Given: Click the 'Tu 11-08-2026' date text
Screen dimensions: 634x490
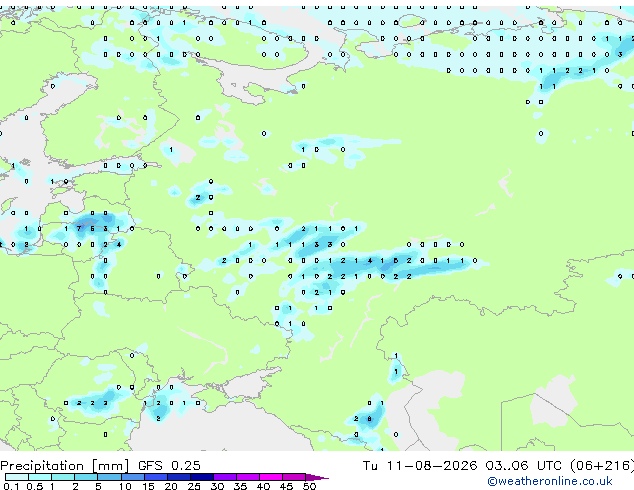Looking at the screenshot, I should 420,466.
